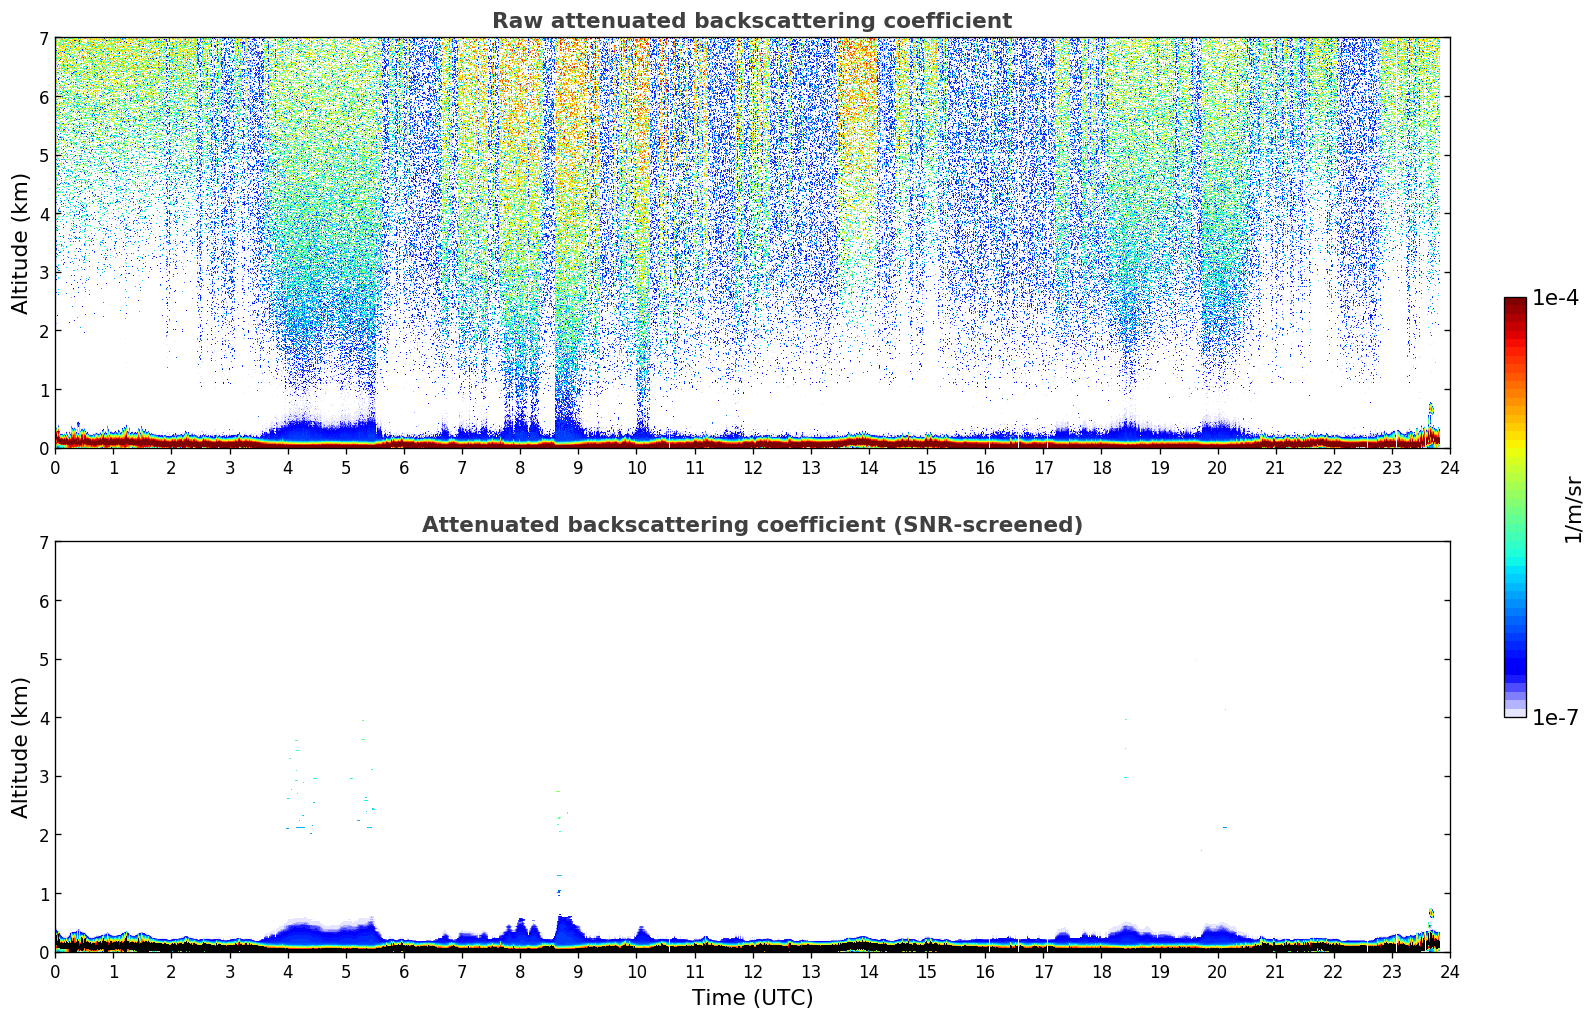
Task: Click altitude tick '7' on raw plot
Action: [43, 38]
